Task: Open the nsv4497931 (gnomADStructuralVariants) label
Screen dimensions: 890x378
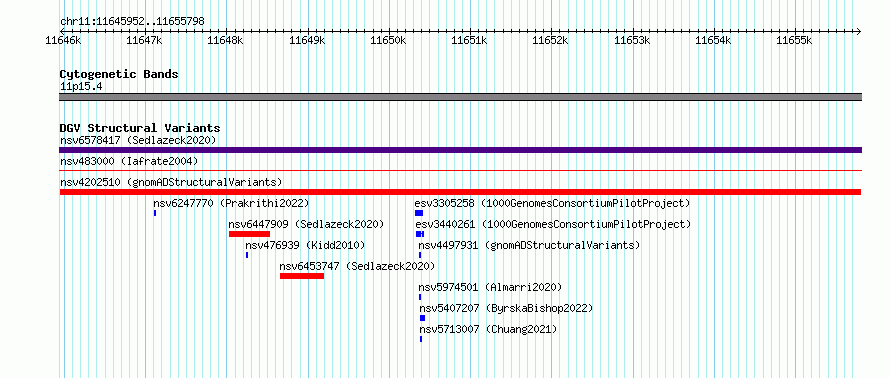Action: (529, 246)
